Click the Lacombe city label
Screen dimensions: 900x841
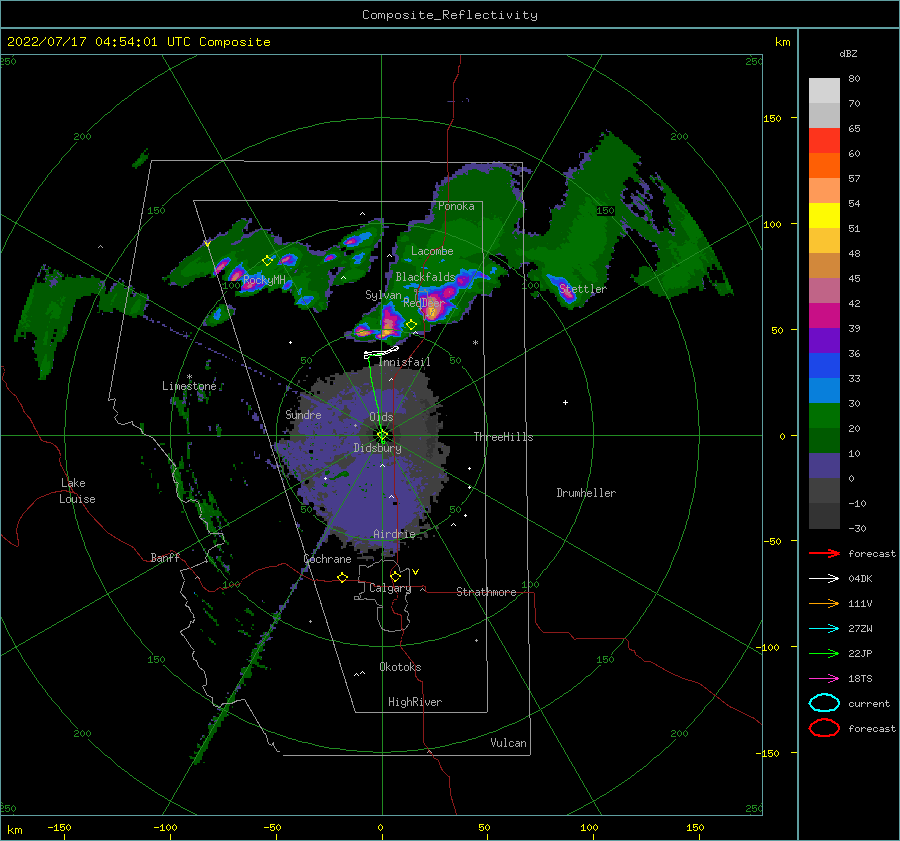point(432,251)
